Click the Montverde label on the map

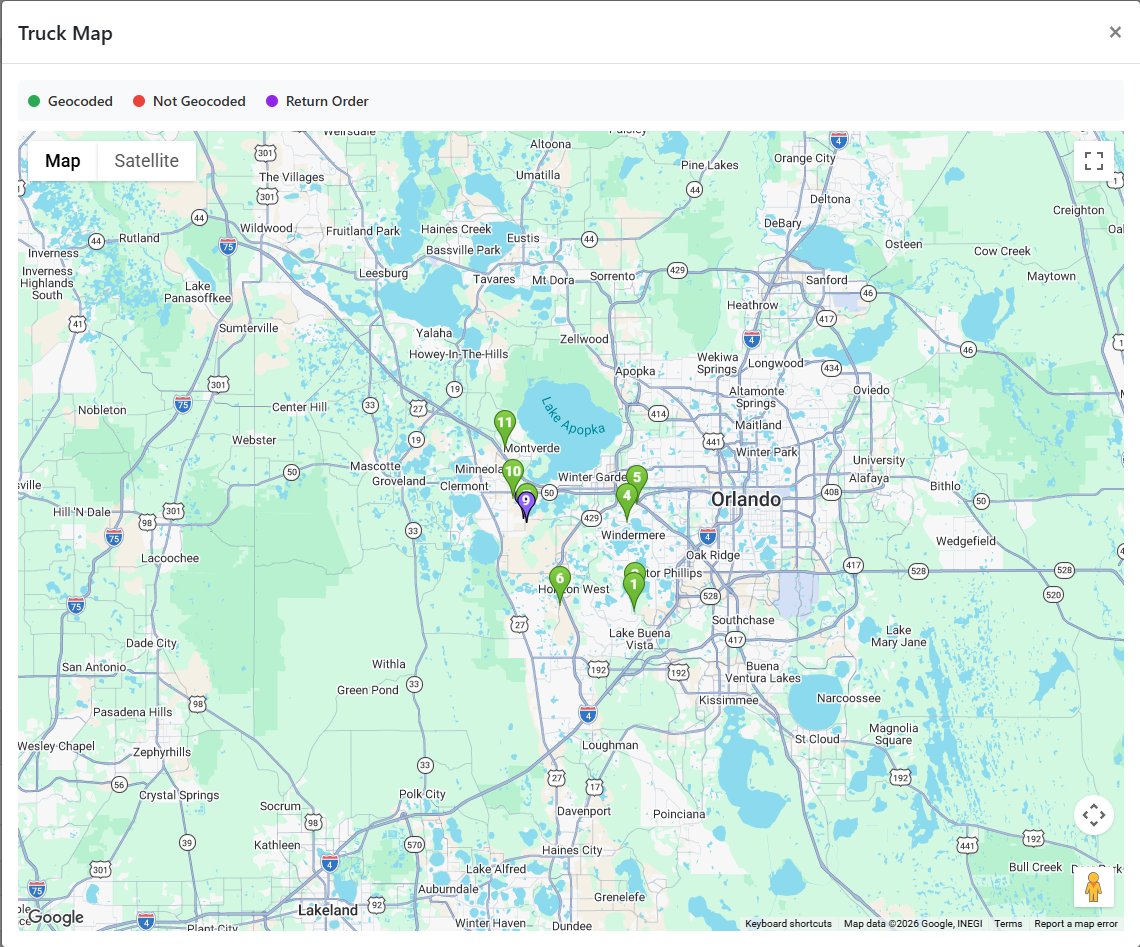pos(531,448)
